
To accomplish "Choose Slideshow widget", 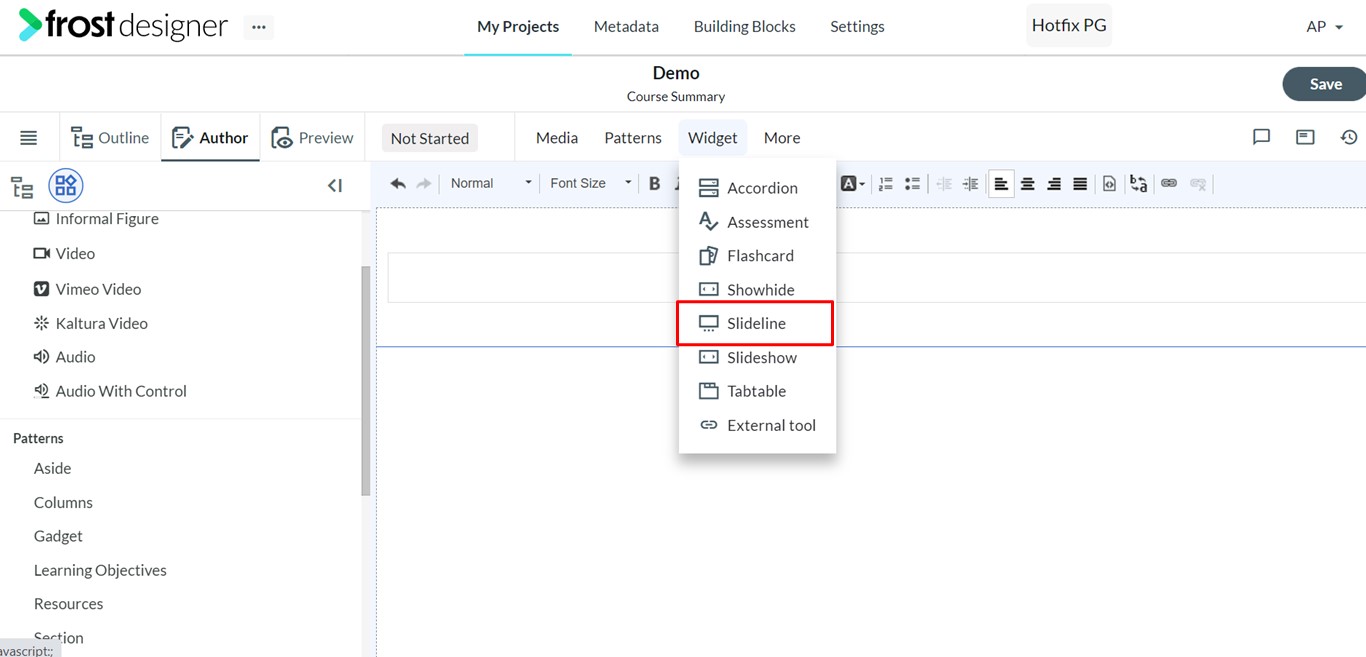I will pos(757,358).
